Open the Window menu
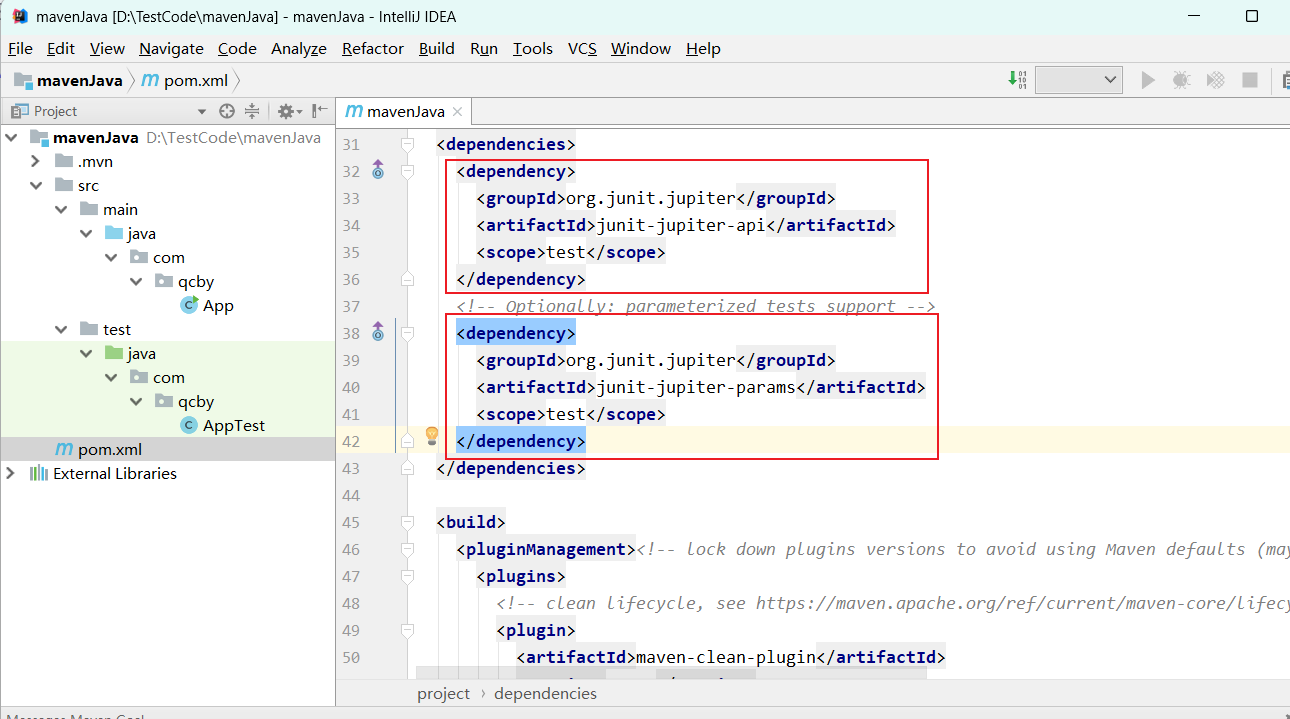 tap(641, 48)
